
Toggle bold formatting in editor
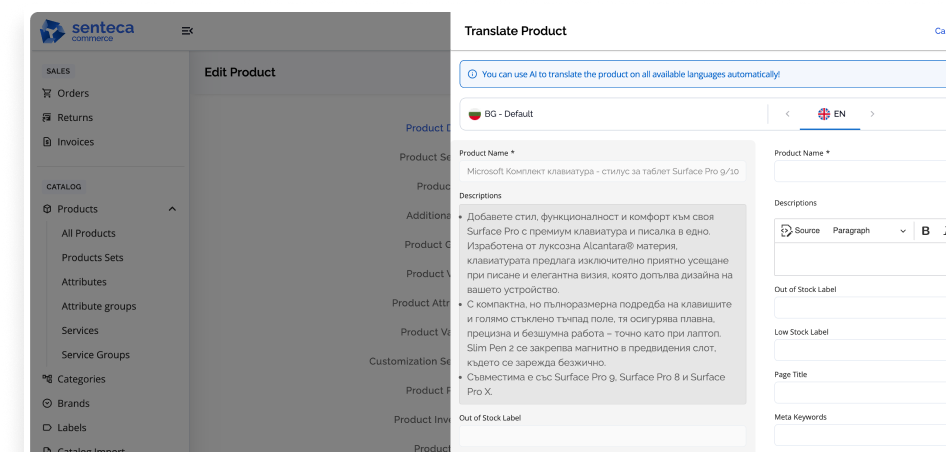(x=925, y=230)
